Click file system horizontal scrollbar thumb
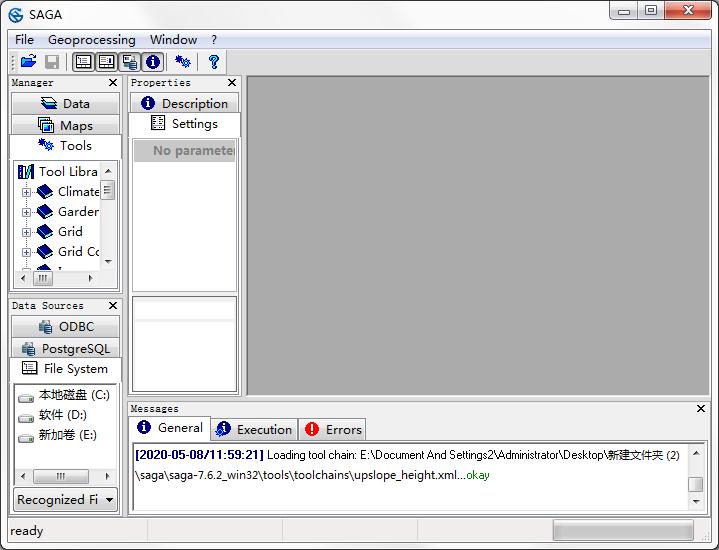Viewport: 719px width, 550px height. (61, 476)
